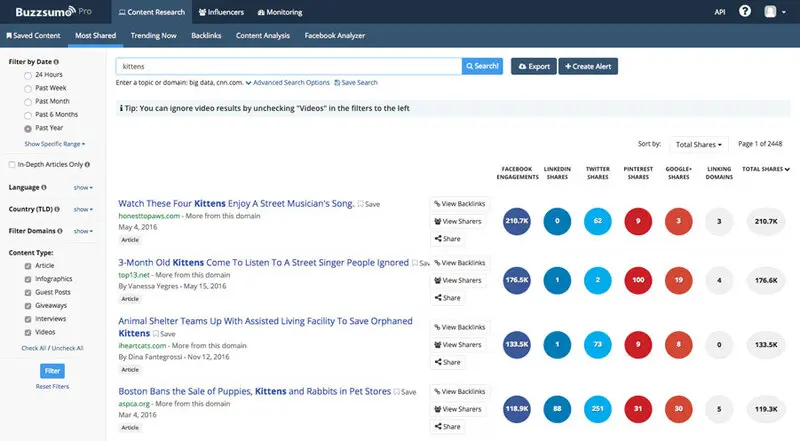Show the Language filter options
Screen dimensions: 800x441
click(83, 188)
